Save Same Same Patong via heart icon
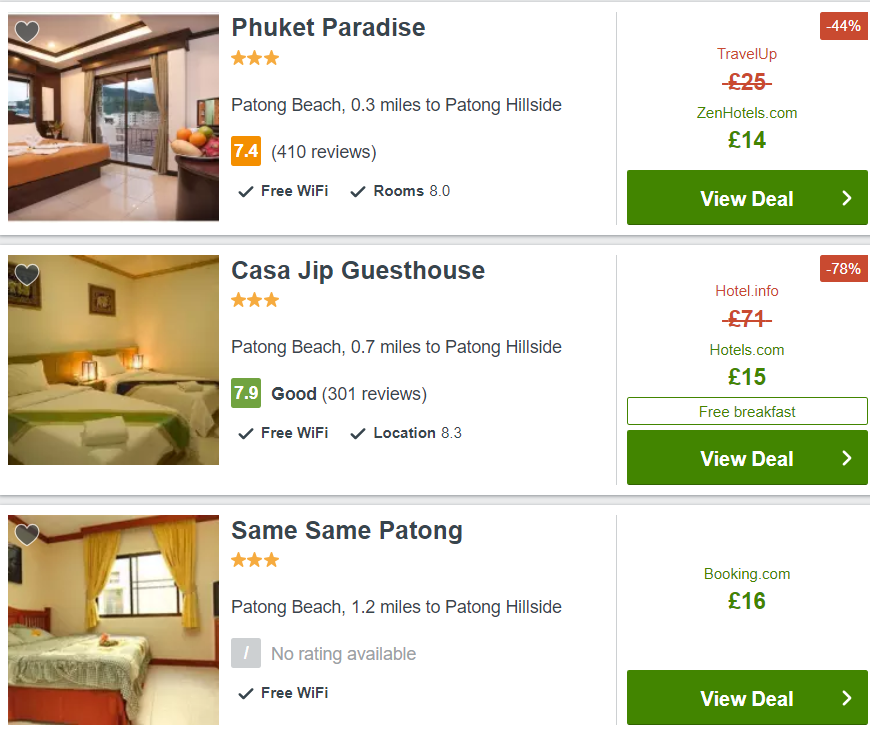The width and height of the screenshot is (870, 731). [27, 534]
